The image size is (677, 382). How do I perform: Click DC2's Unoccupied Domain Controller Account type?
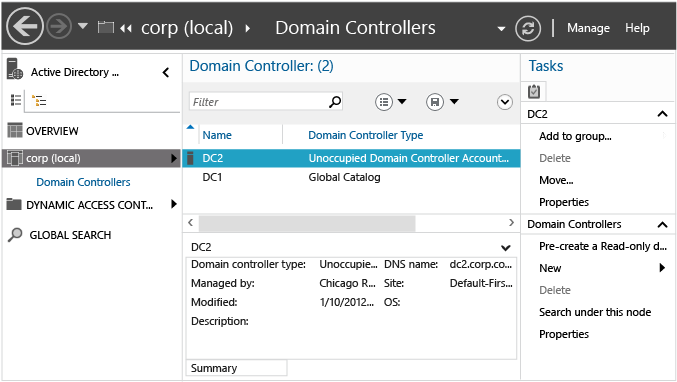(408, 158)
